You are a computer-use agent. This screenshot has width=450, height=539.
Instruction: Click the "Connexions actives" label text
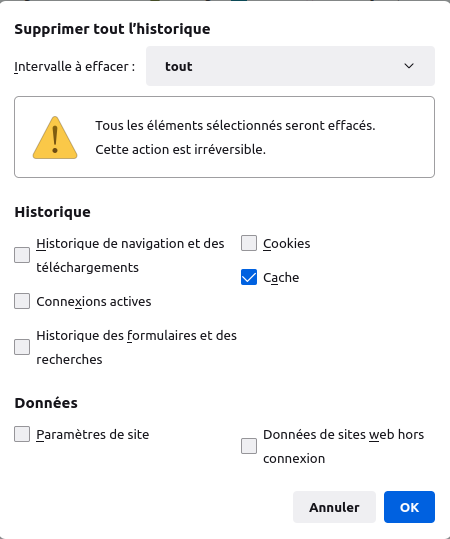(x=94, y=301)
